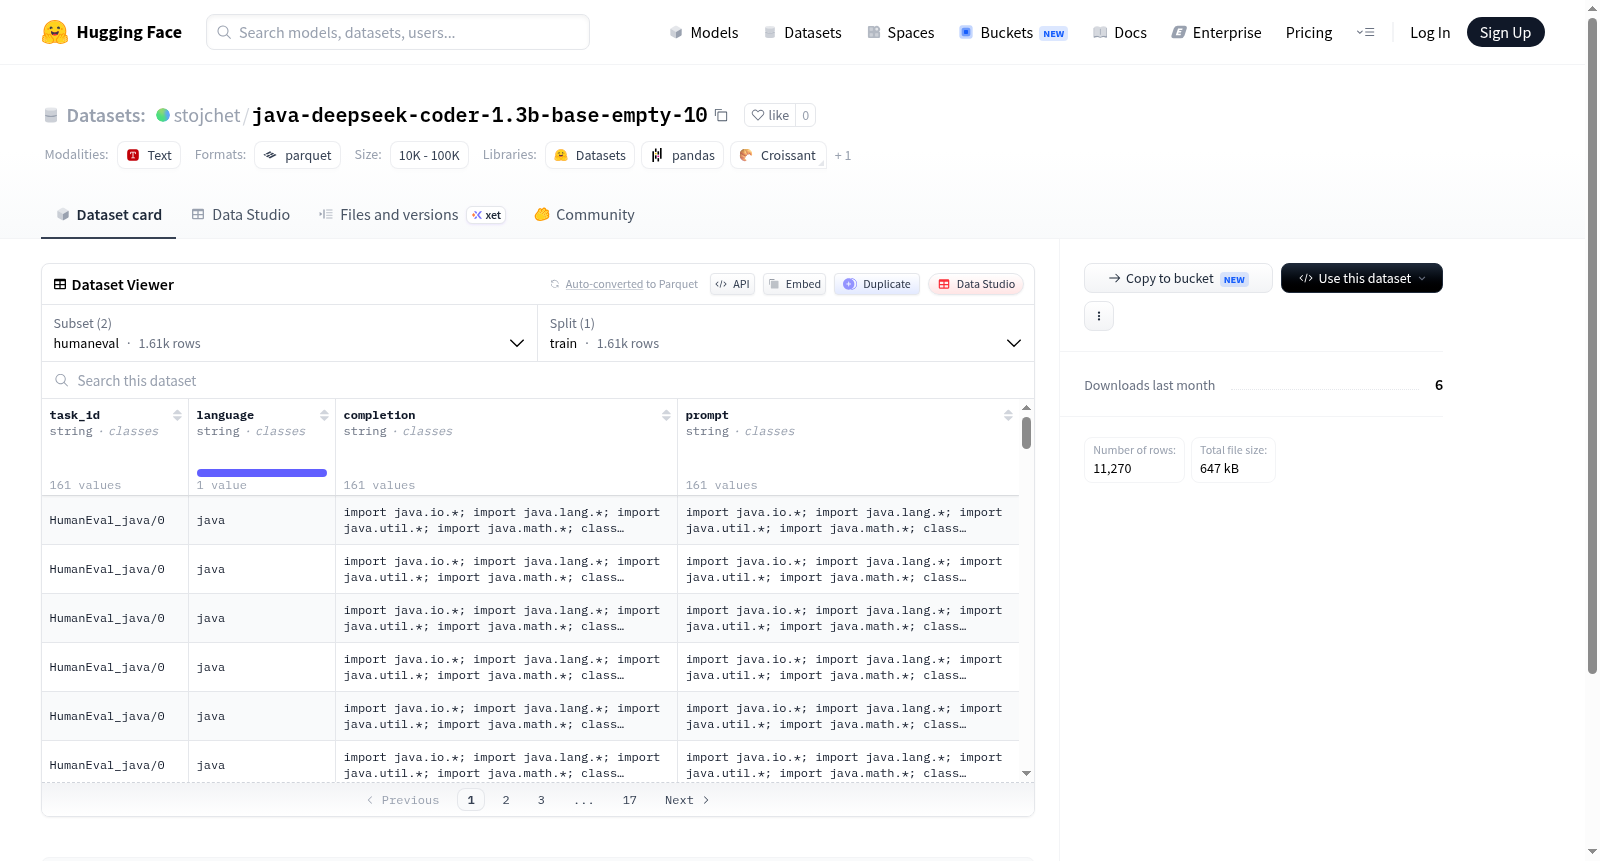Open the Docs page
The image size is (1600, 861).
coord(1119,32)
